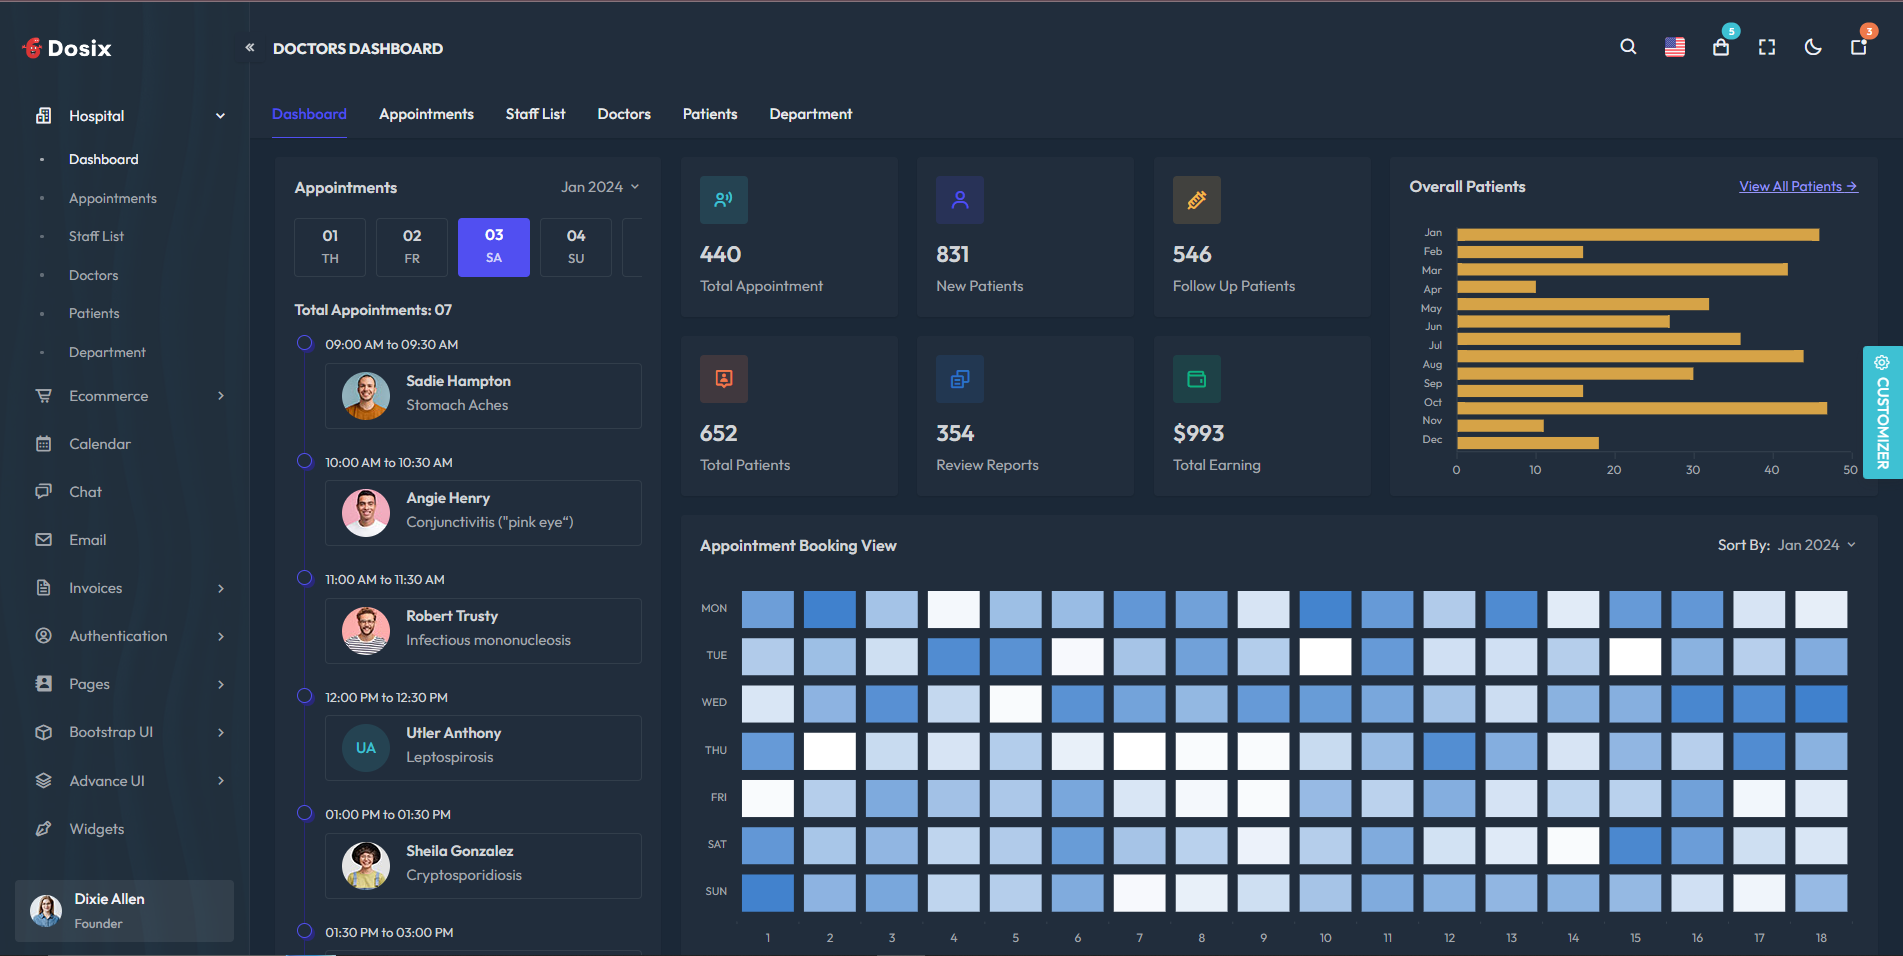Switch to the Patients tab
This screenshot has width=1903, height=956.
(710, 114)
